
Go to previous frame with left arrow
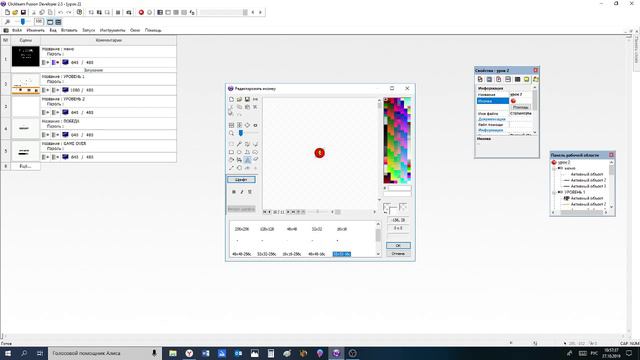(253, 13)
